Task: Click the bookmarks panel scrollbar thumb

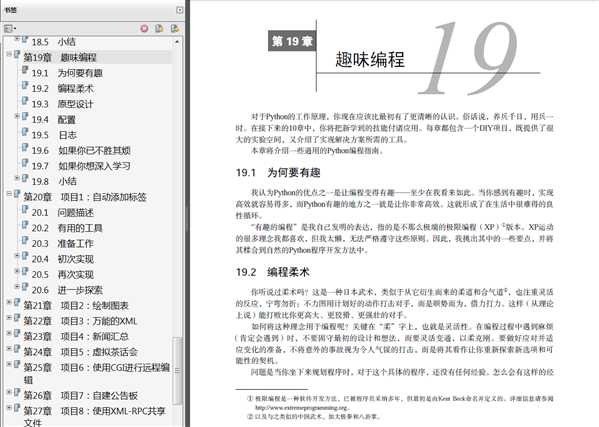Action: (177, 370)
